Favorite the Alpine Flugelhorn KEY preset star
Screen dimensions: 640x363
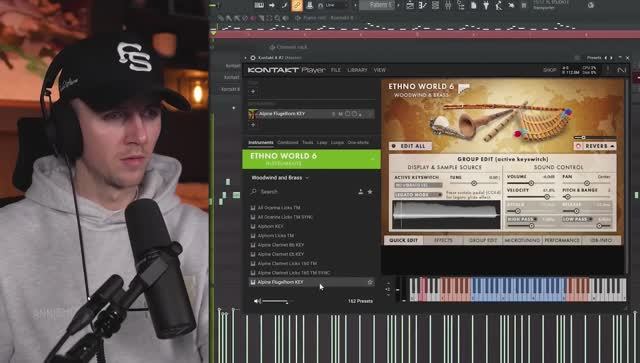pyautogui.click(x=370, y=282)
